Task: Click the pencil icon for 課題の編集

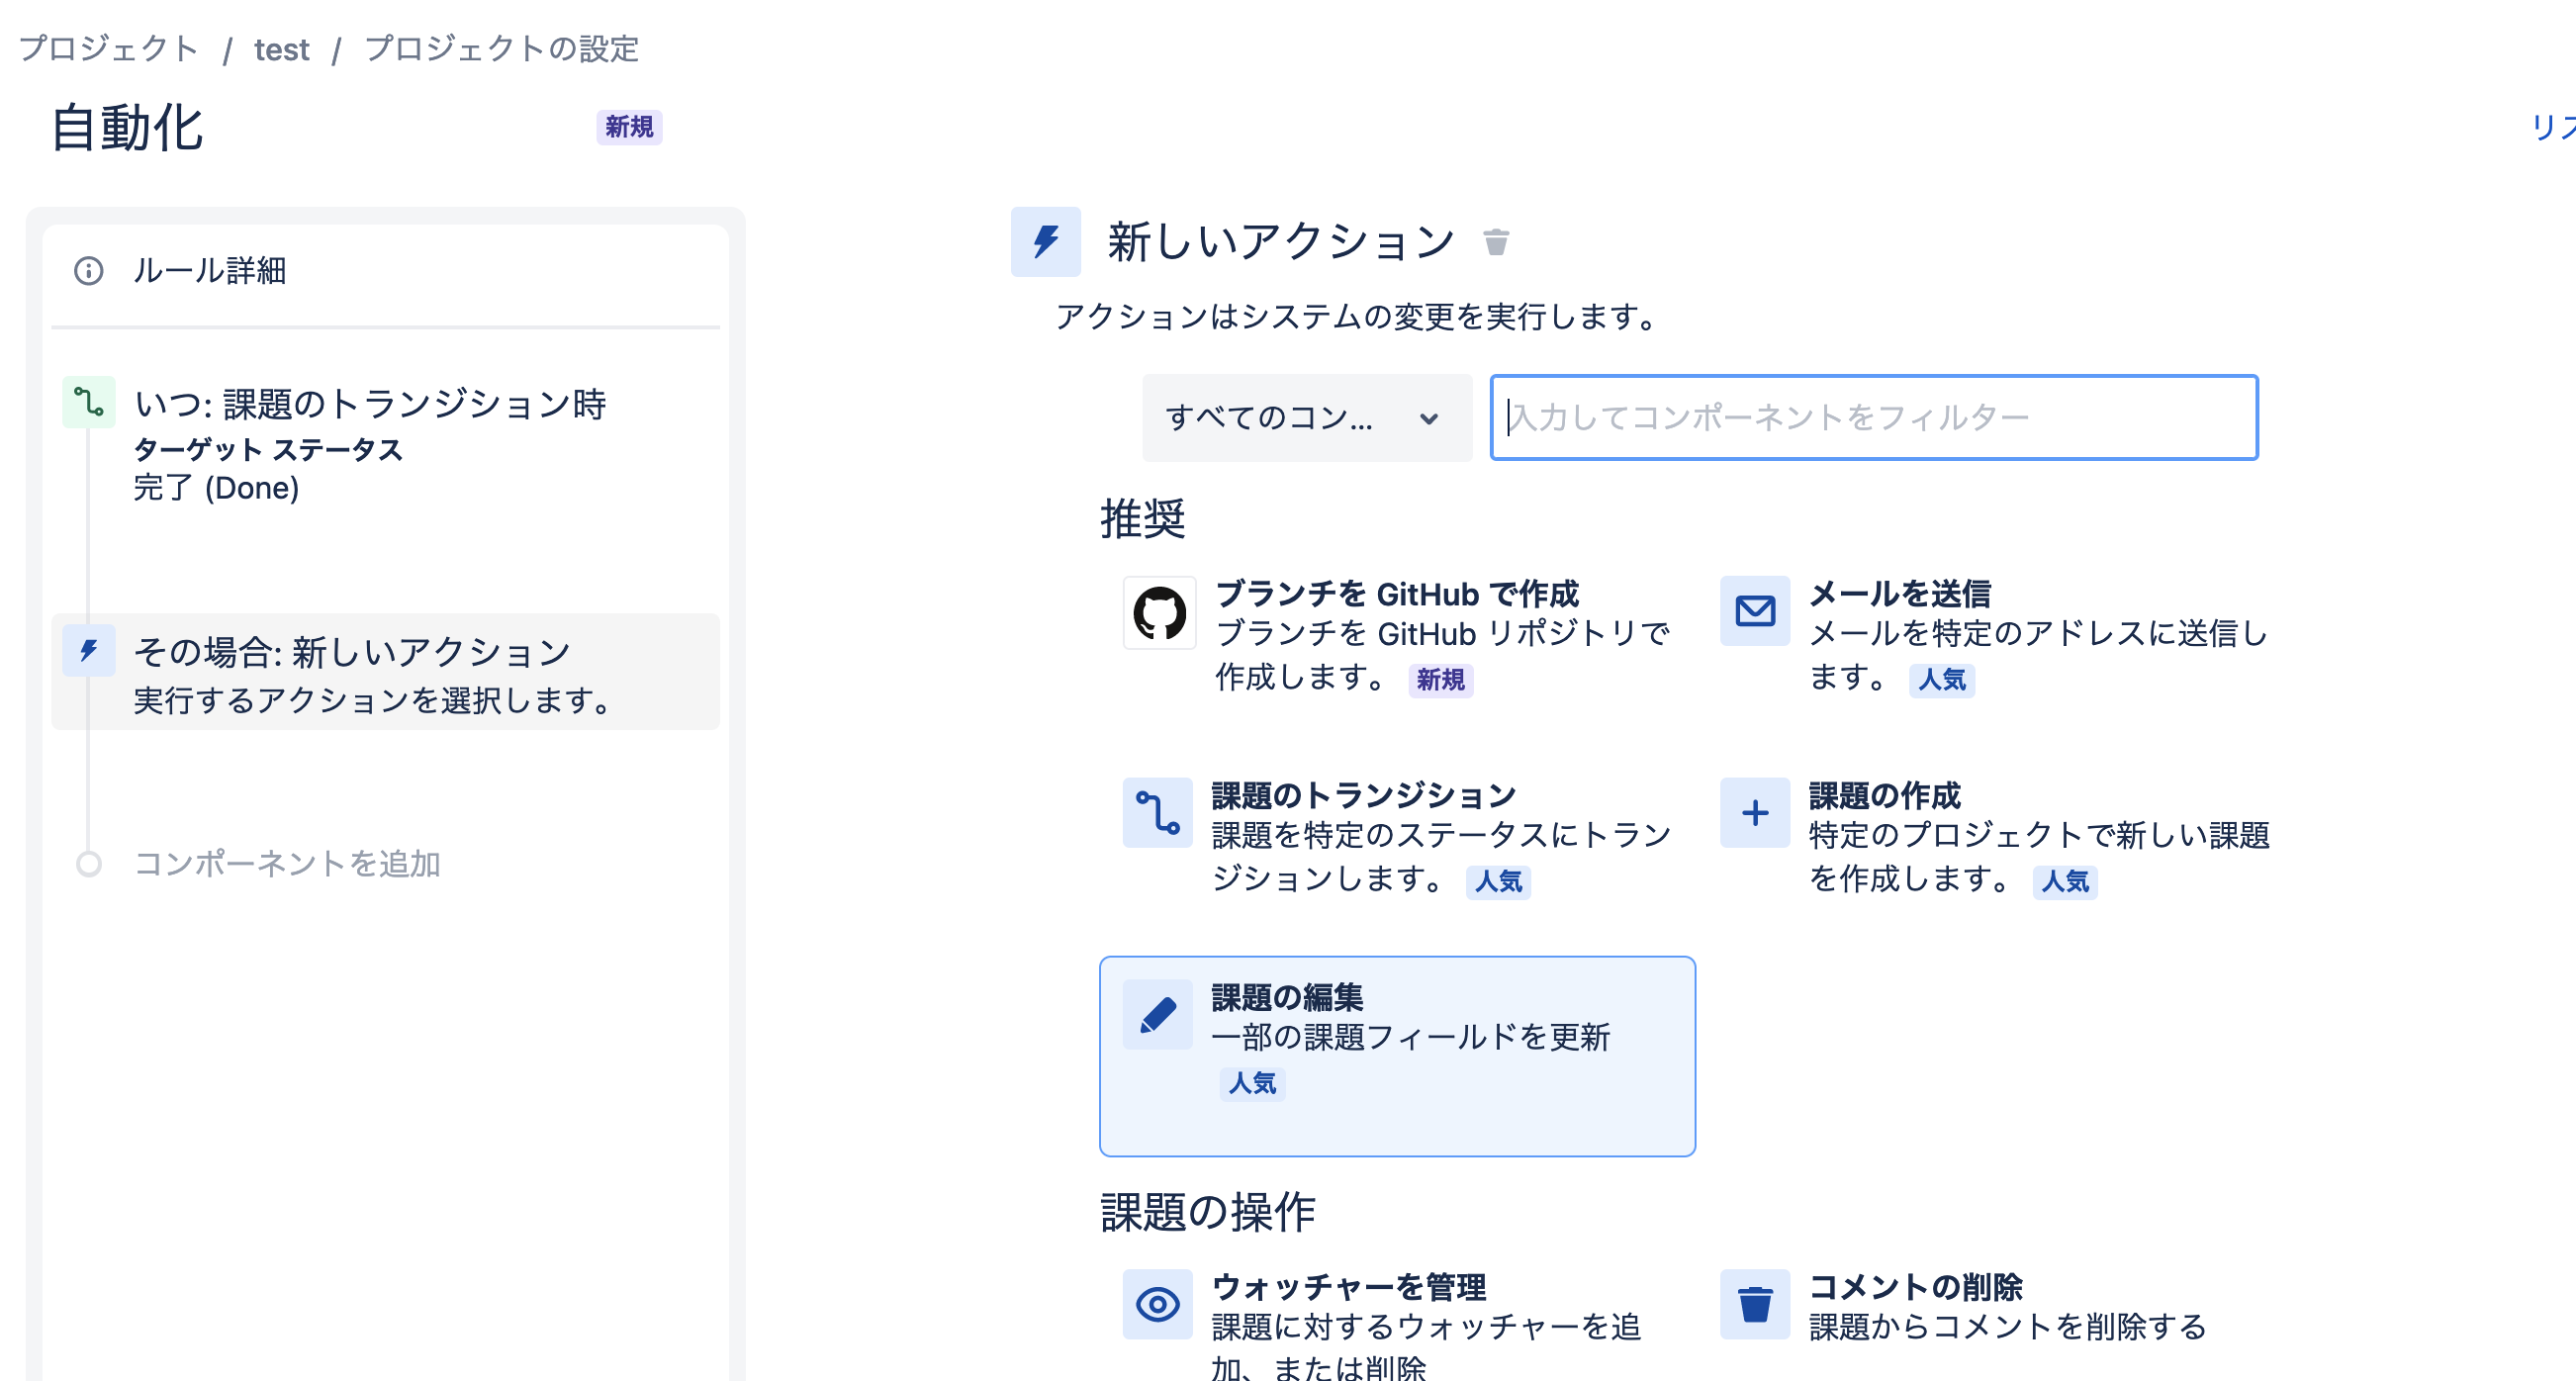Action: [1157, 1014]
